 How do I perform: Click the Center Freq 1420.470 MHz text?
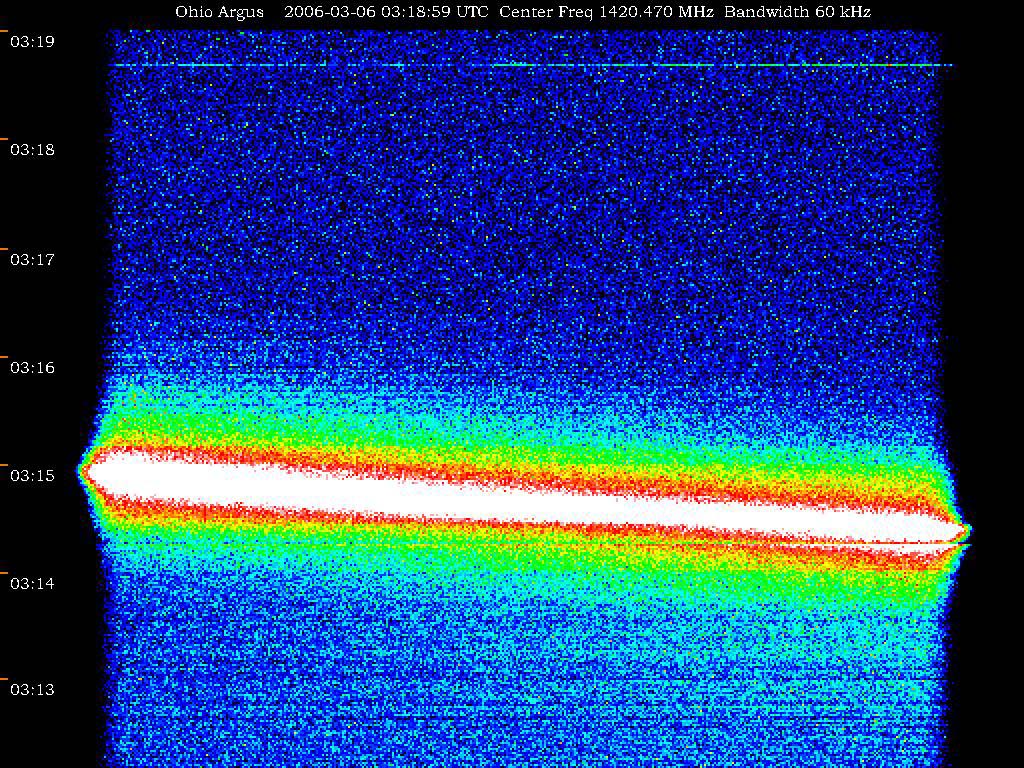click(x=606, y=12)
